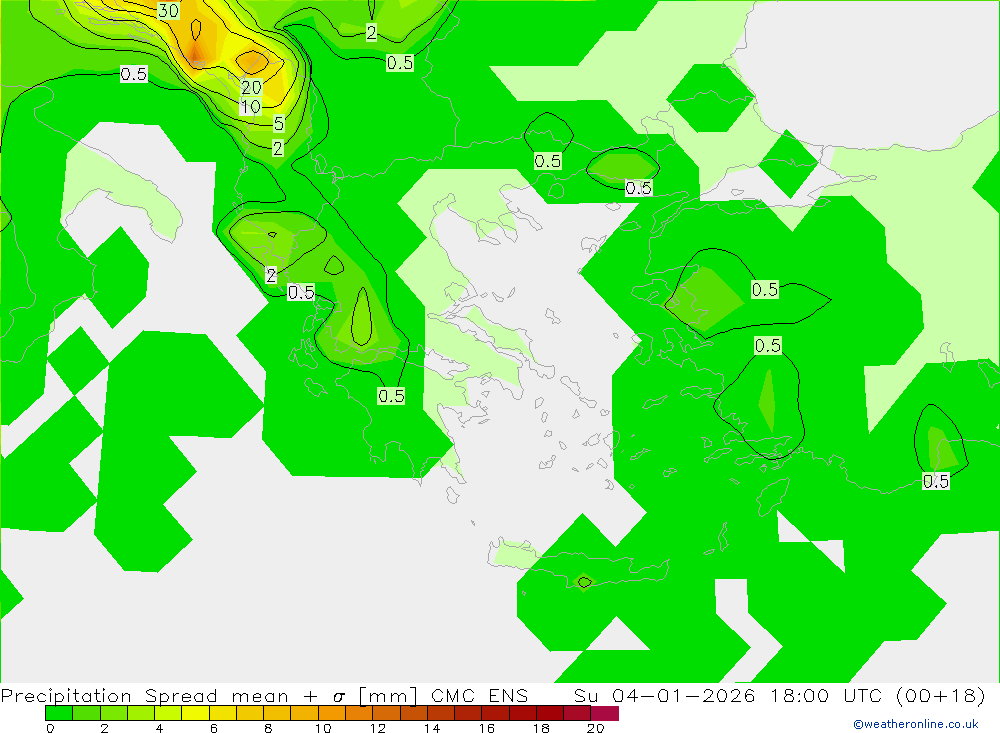
Task: Pick the dark red swatch just right of scale 18
Action: pos(550,713)
